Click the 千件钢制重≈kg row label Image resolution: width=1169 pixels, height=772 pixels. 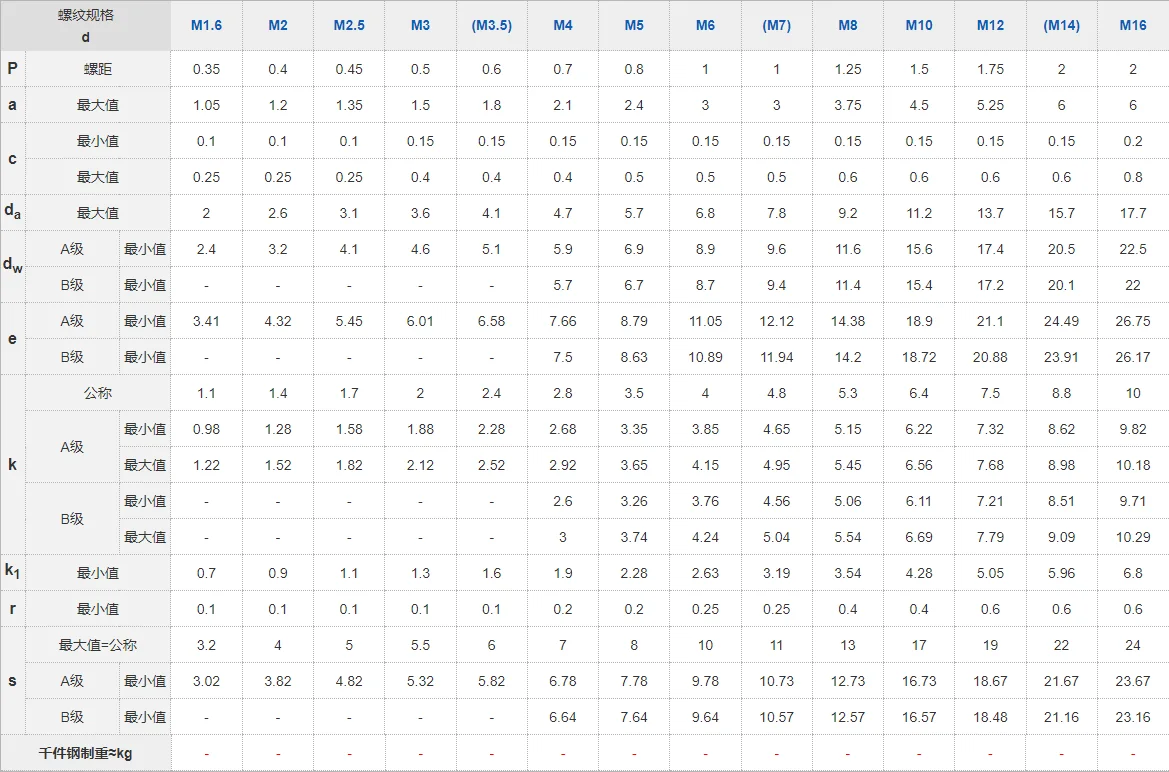(86, 753)
